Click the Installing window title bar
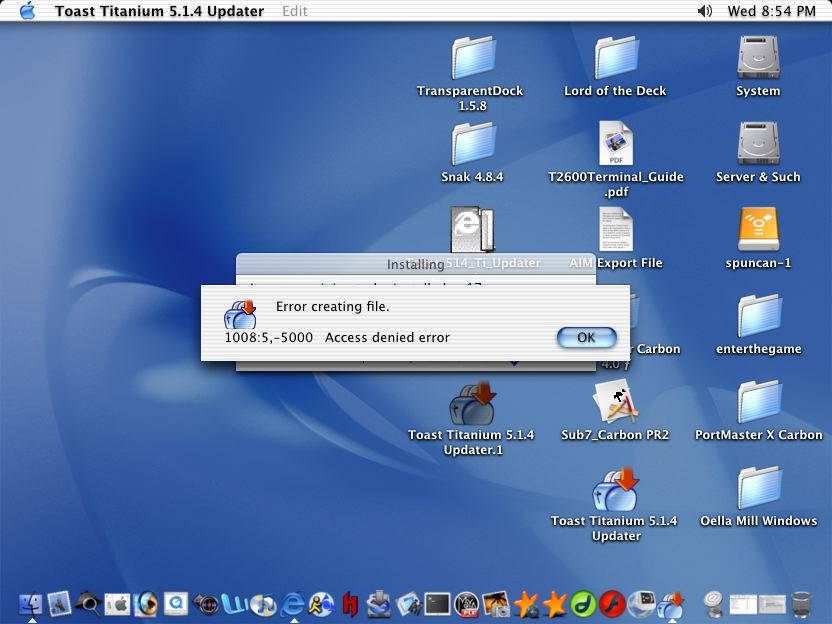This screenshot has width=832, height=624. [415, 264]
